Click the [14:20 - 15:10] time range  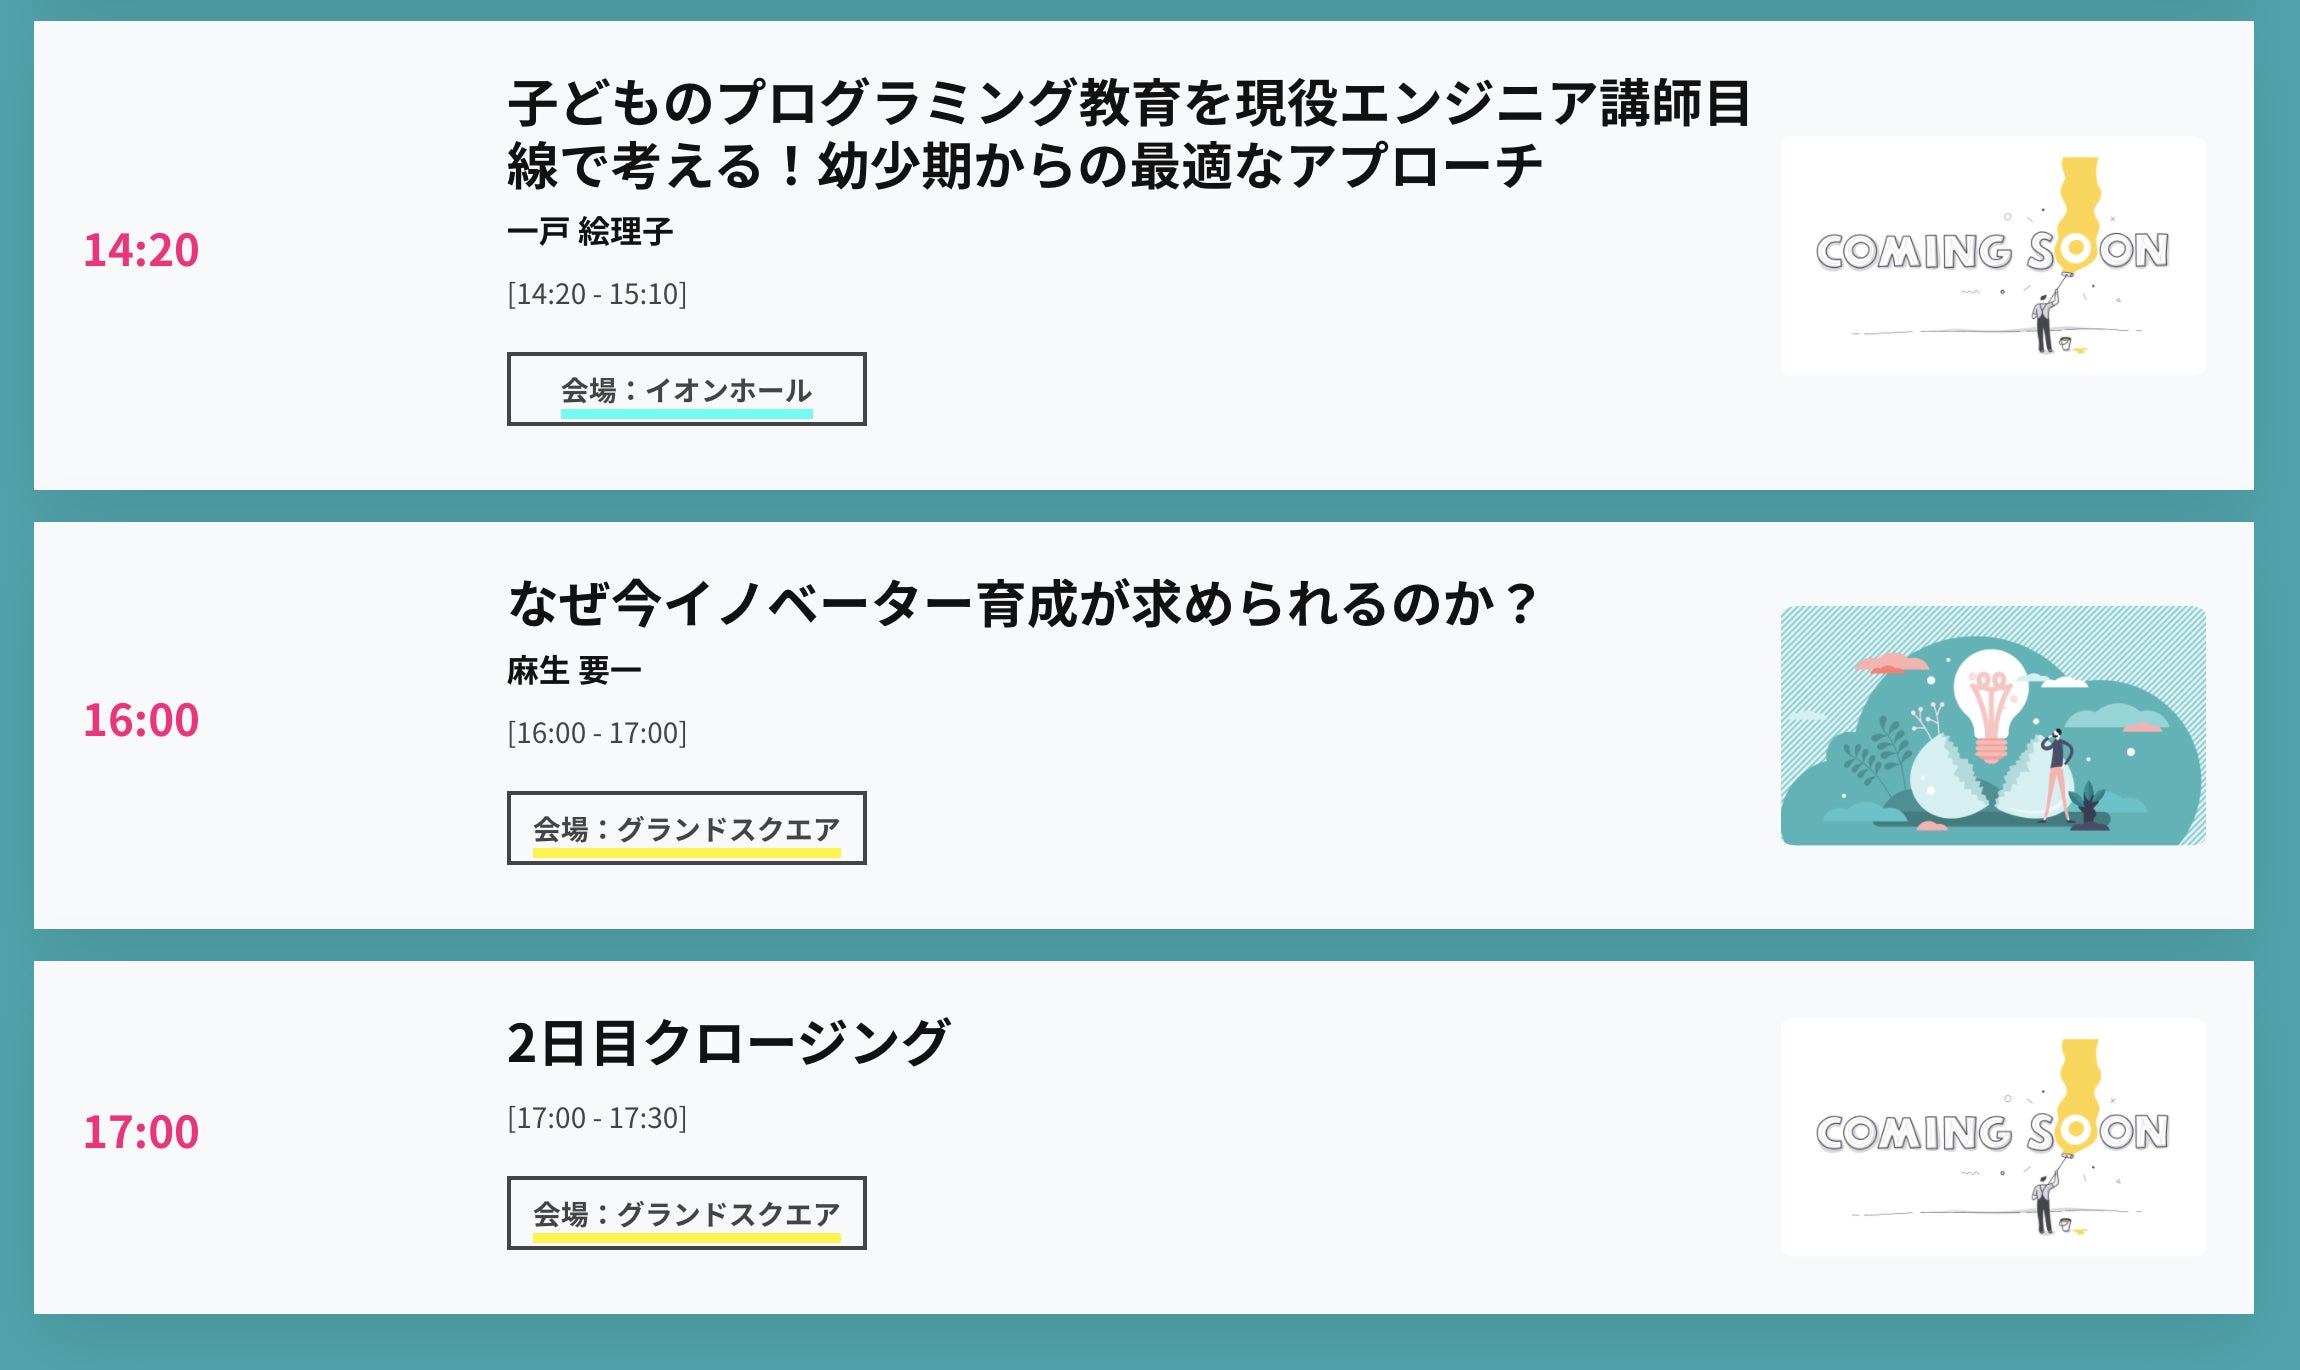[597, 294]
